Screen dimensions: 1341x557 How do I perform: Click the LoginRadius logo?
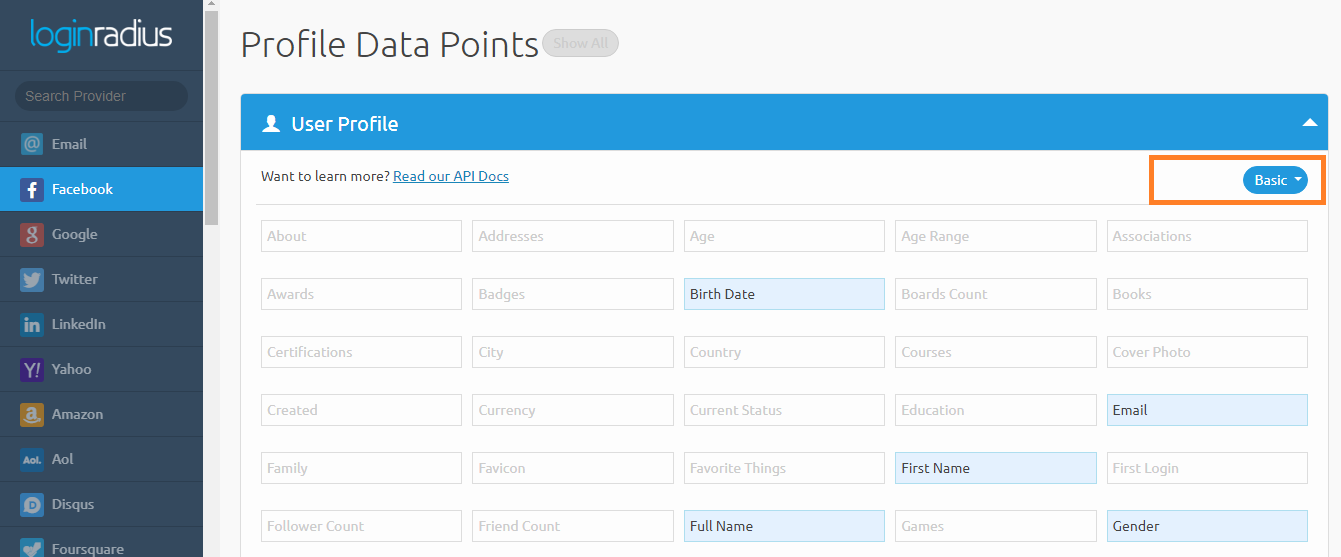click(x=101, y=35)
